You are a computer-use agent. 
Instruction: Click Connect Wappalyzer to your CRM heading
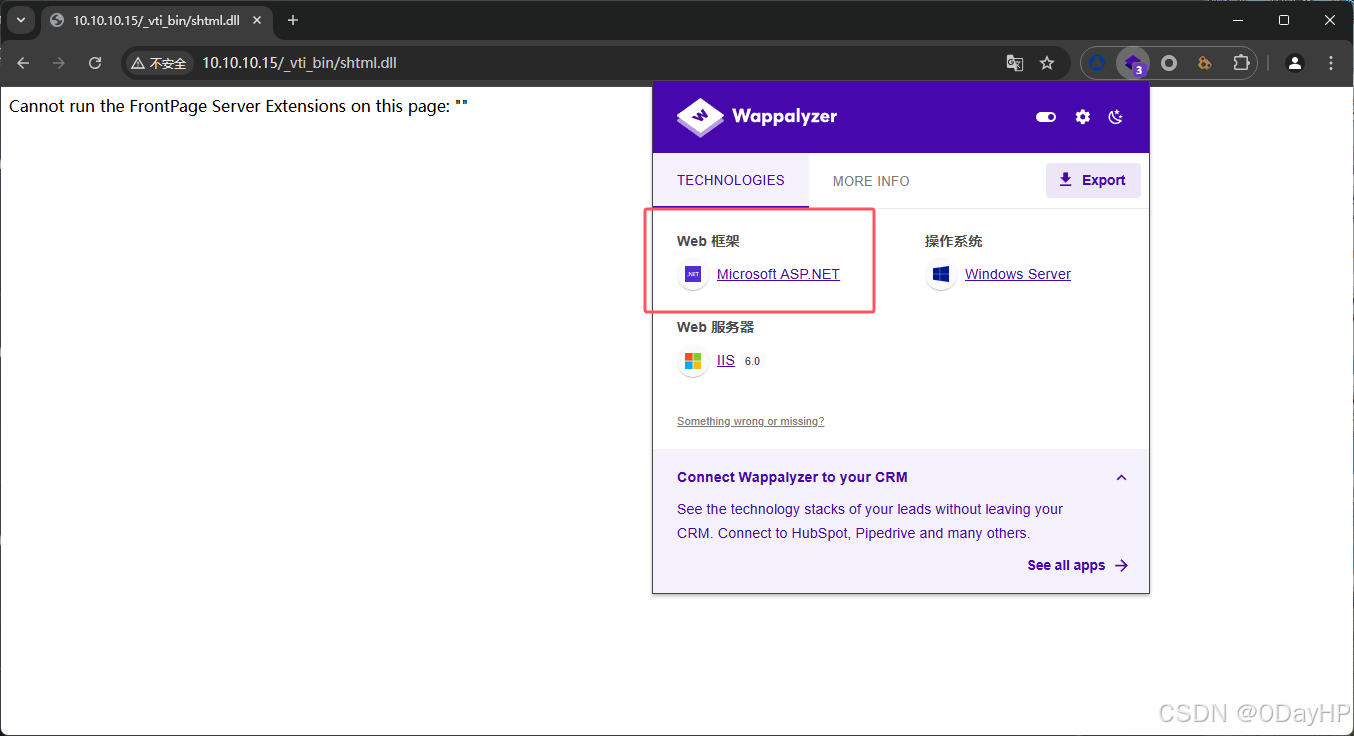pos(792,477)
